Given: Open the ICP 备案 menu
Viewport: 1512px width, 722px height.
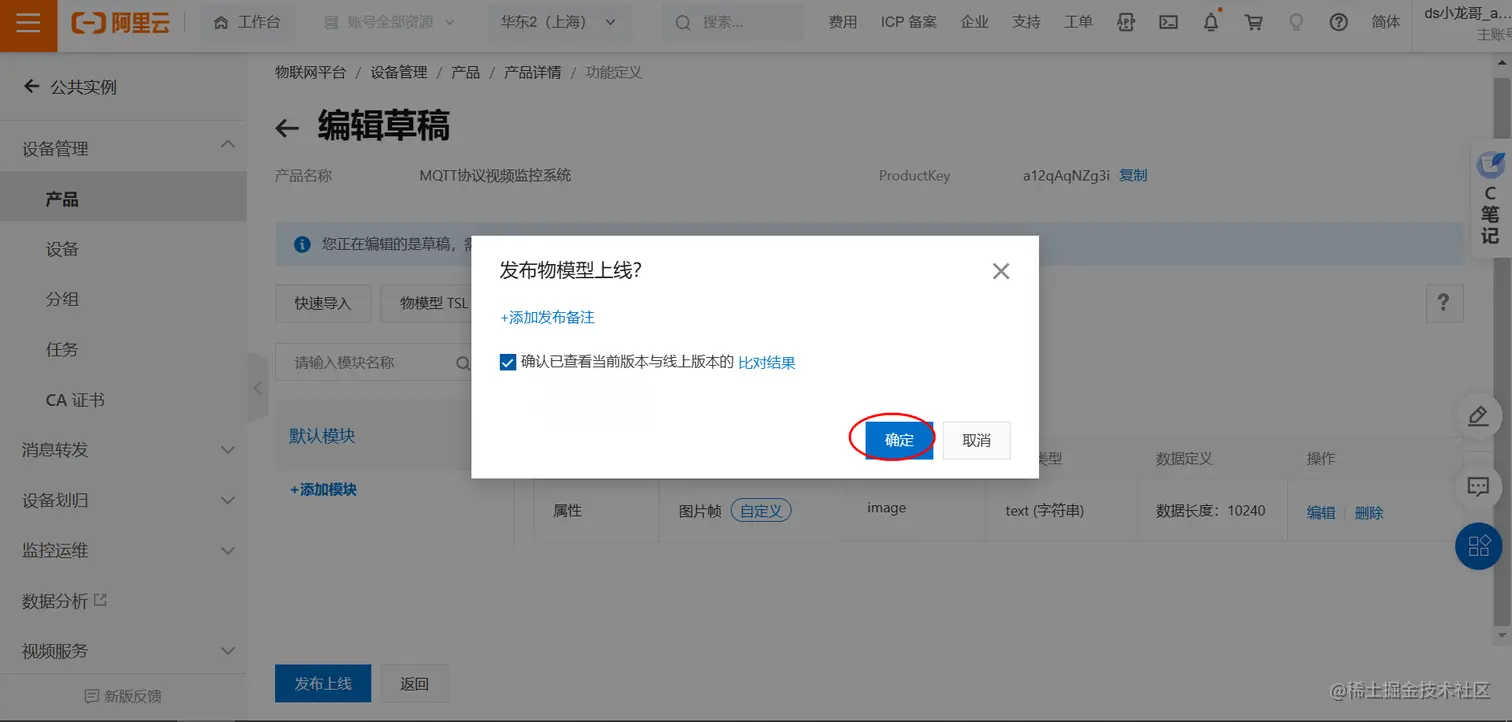Looking at the screenshot, I should point(909,22).
